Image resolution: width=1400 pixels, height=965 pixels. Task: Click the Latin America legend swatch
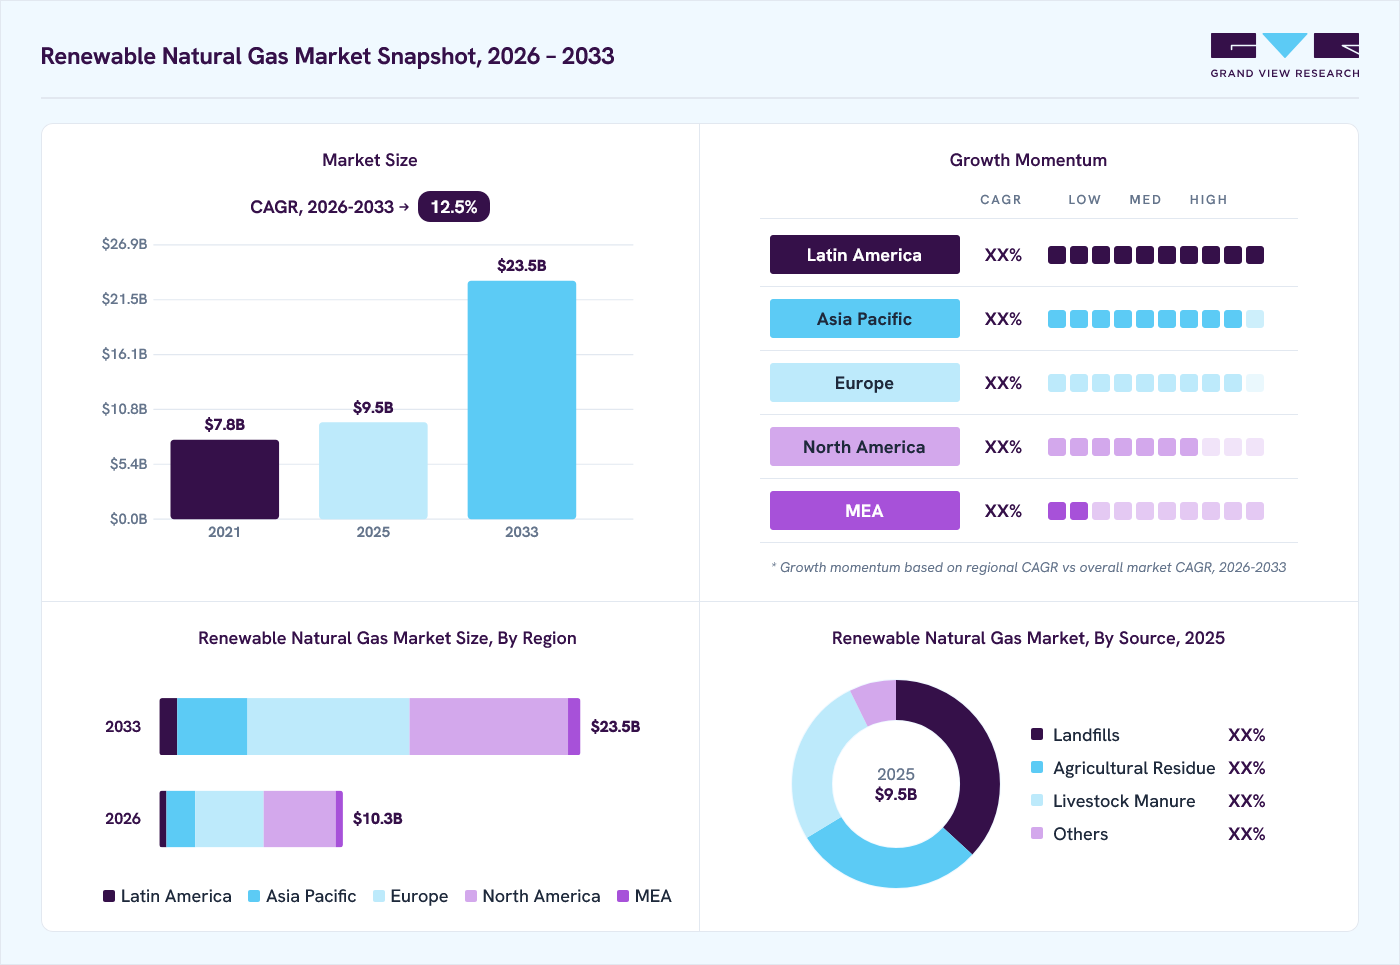(109, 896)
